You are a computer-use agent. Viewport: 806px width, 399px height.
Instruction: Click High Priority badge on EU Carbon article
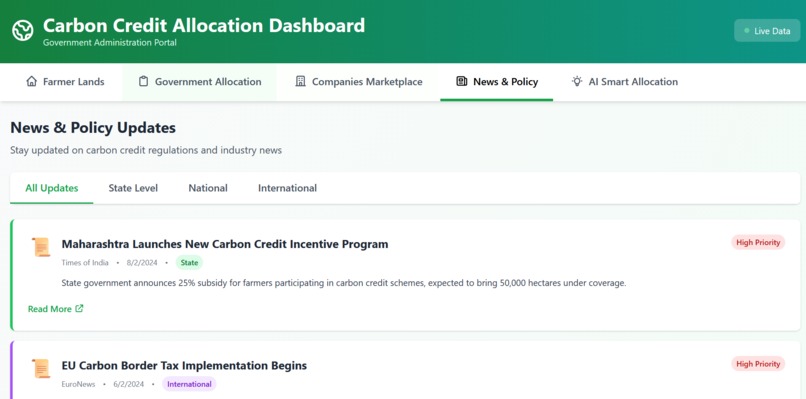758,364
